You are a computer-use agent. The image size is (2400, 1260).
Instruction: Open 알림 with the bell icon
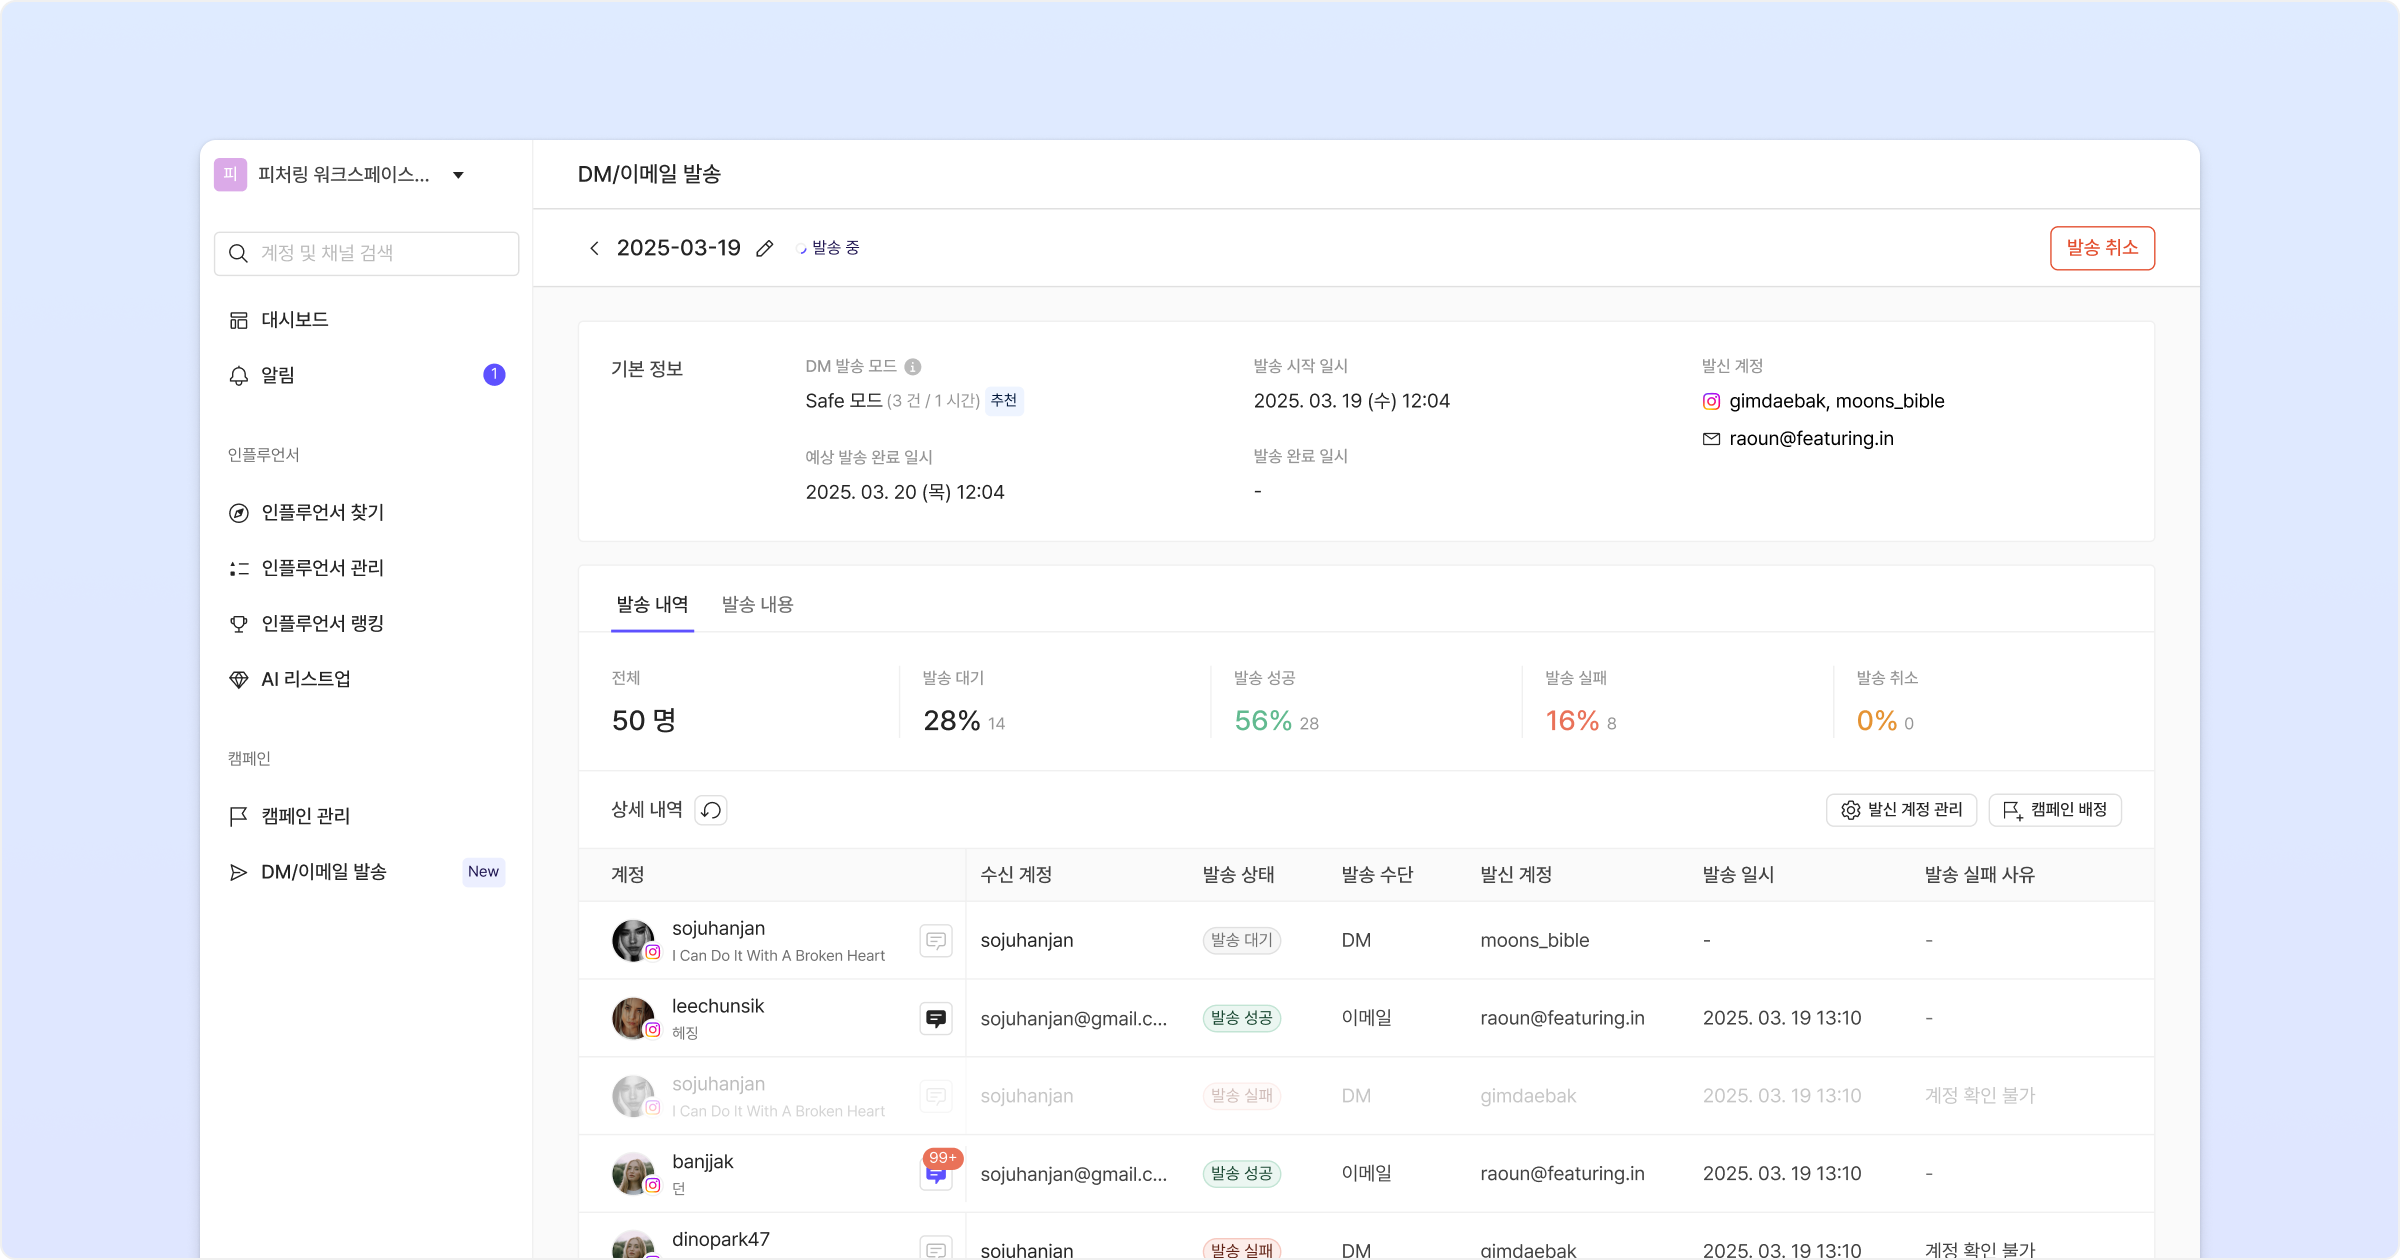[278, 375]
